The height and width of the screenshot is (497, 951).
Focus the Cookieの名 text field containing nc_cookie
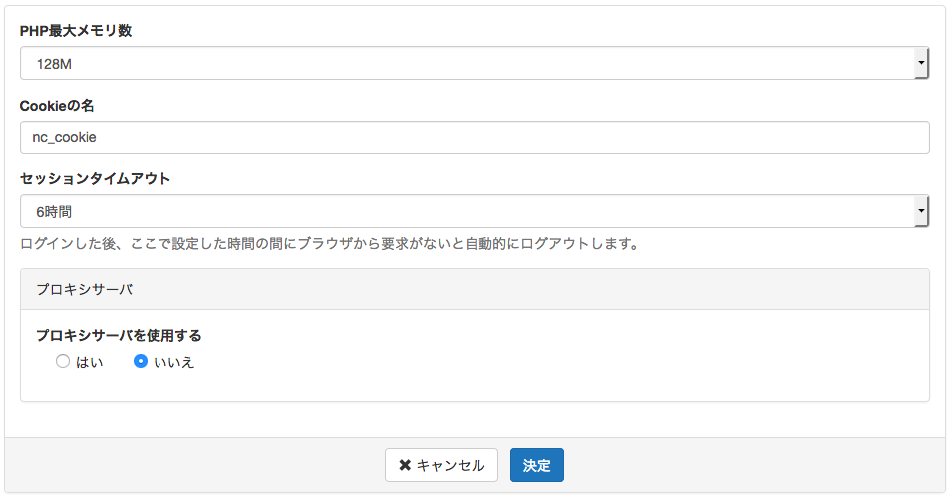[474, 138]
